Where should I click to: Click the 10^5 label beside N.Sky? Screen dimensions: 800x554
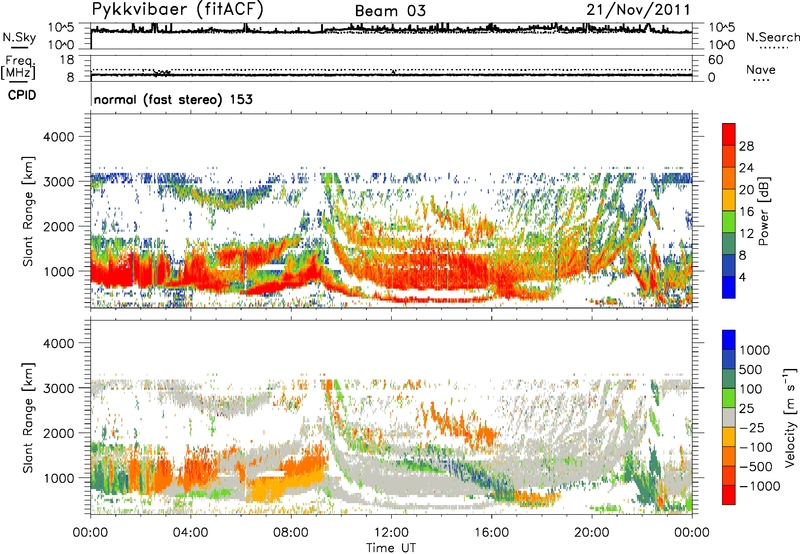(61, 28)
